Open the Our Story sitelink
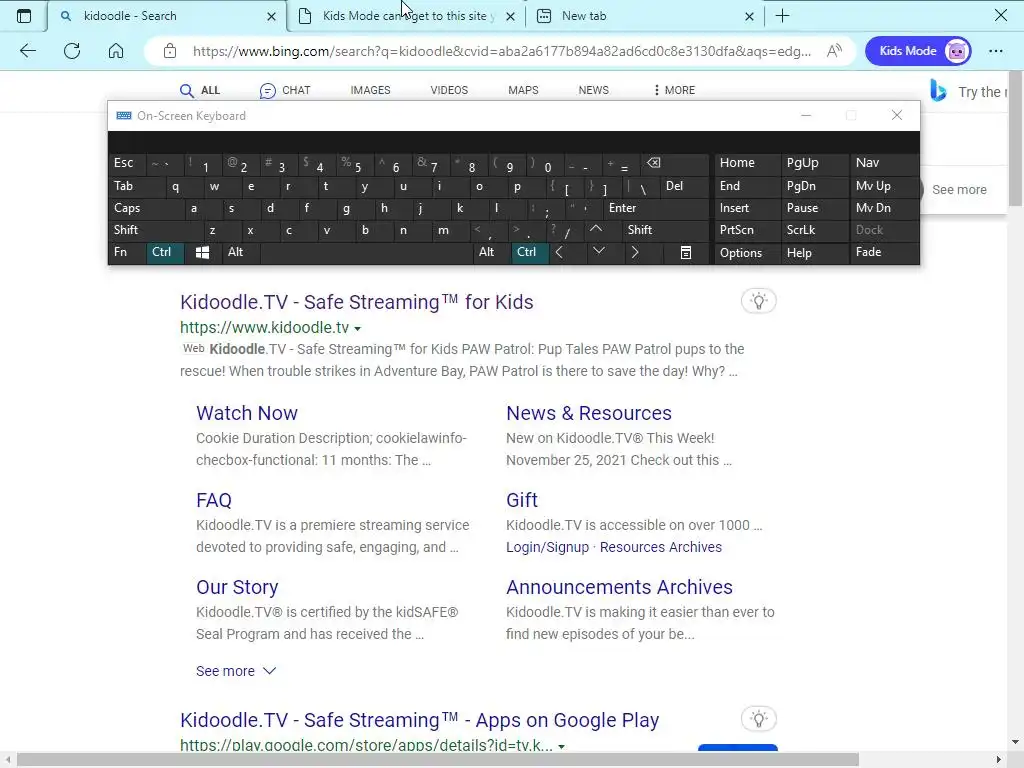This screenshot has width=1024, height=768. (x=237, y=587)
